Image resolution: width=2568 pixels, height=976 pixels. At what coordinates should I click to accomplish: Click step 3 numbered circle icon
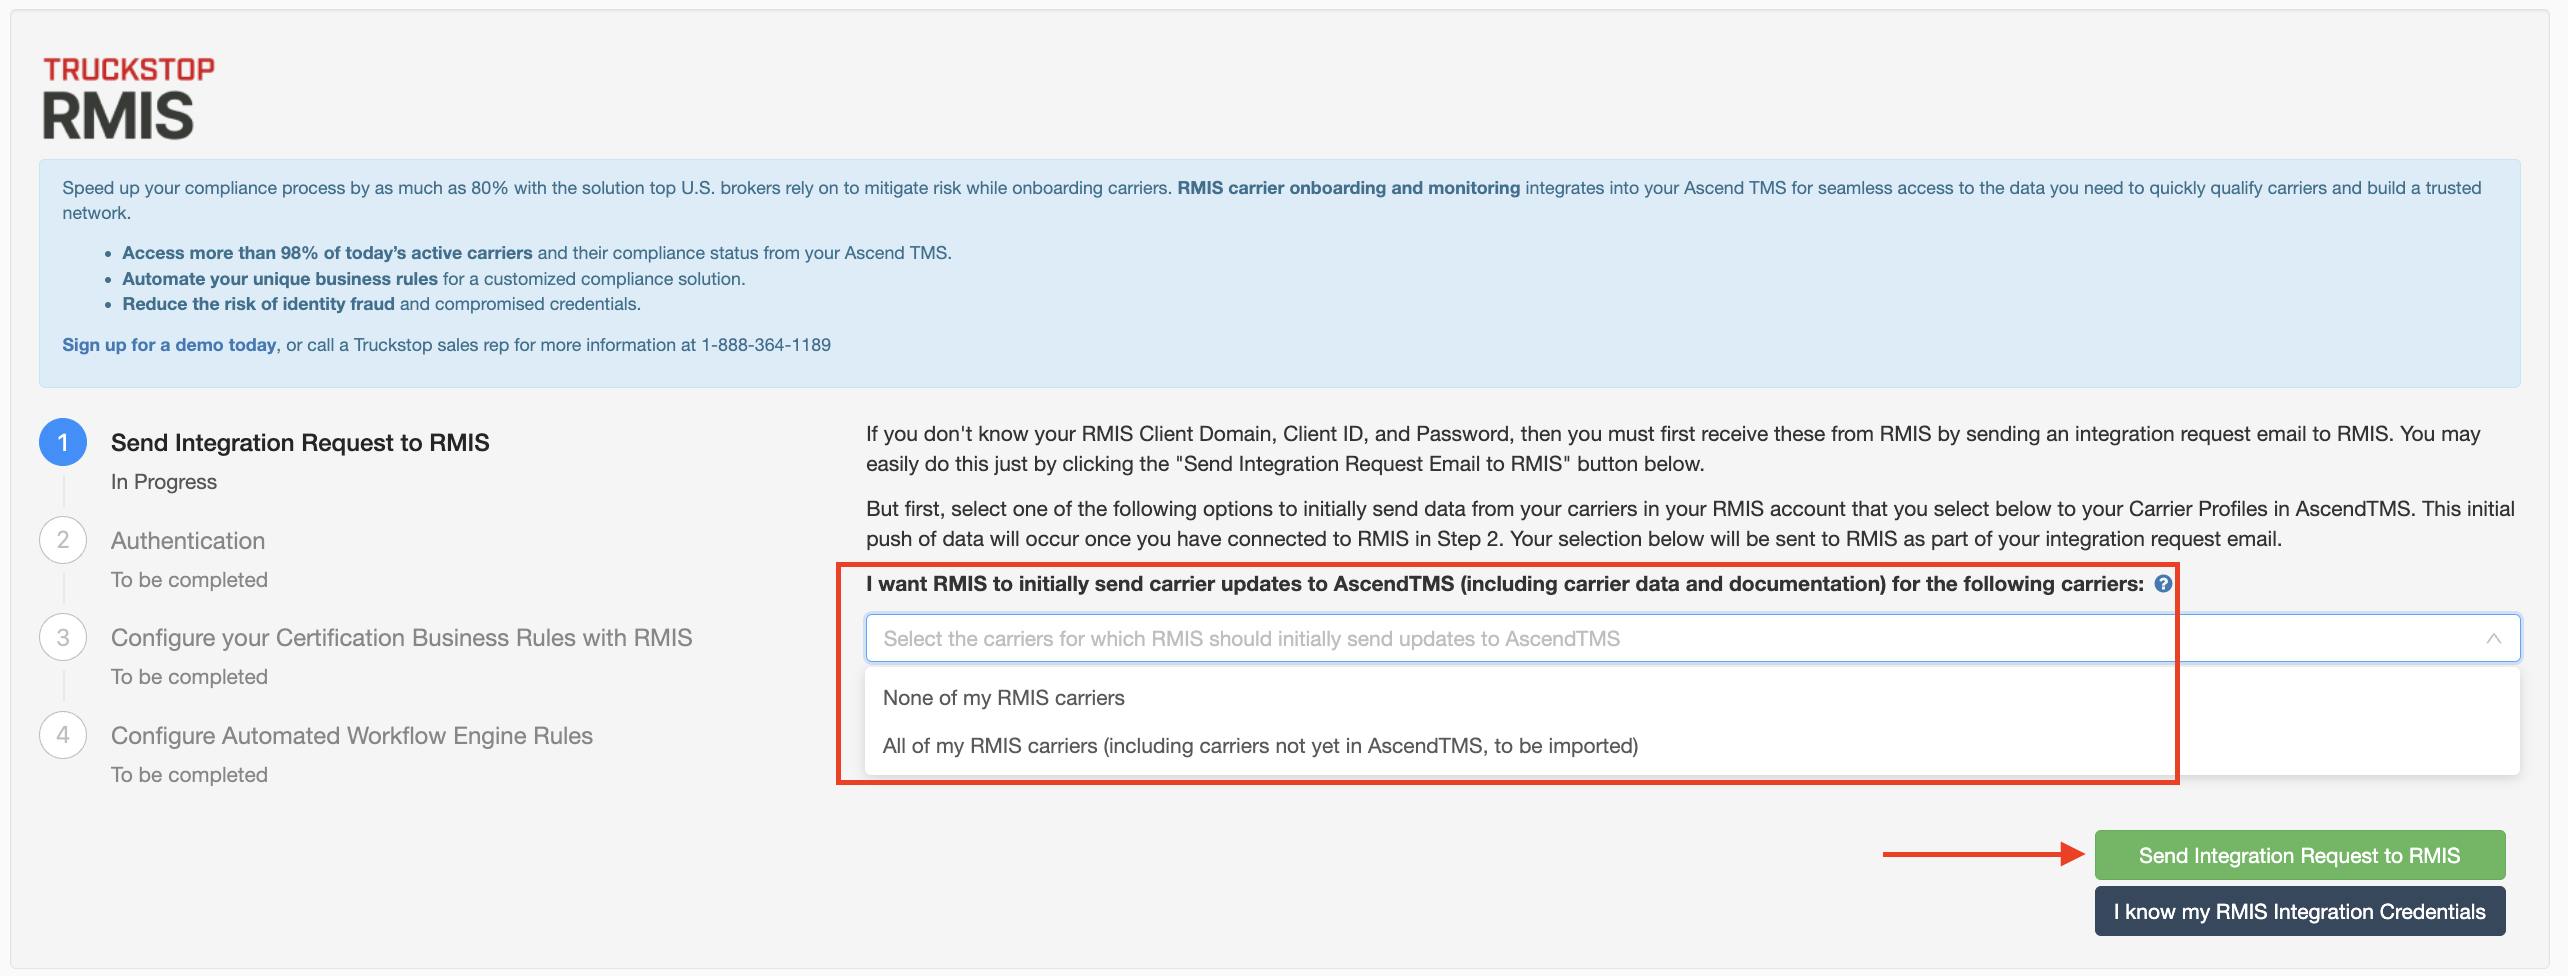63,637
